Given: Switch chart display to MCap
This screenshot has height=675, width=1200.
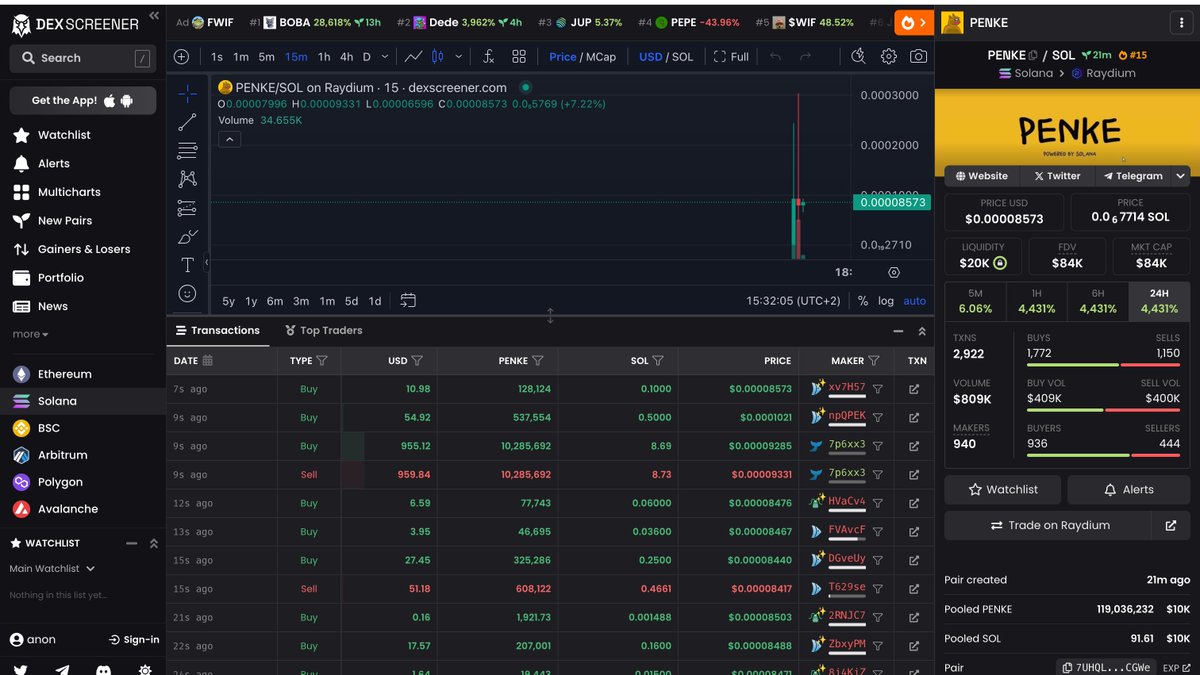Looking at the screenshot, I should (x=601, y=57).
